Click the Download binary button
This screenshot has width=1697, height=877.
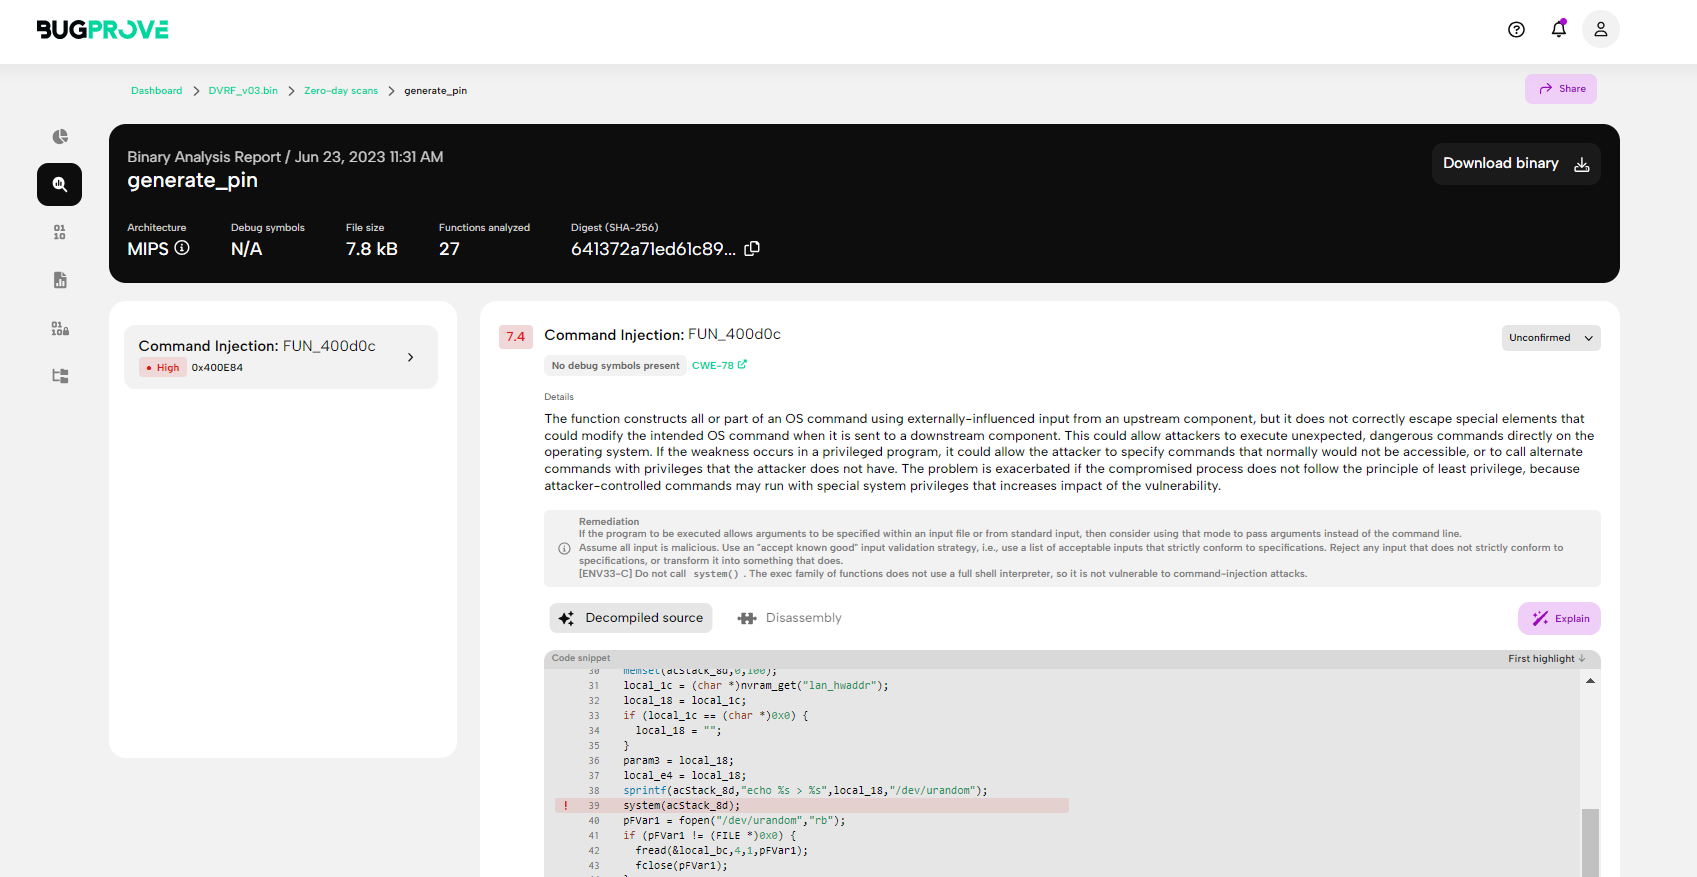coord(1516,164)
